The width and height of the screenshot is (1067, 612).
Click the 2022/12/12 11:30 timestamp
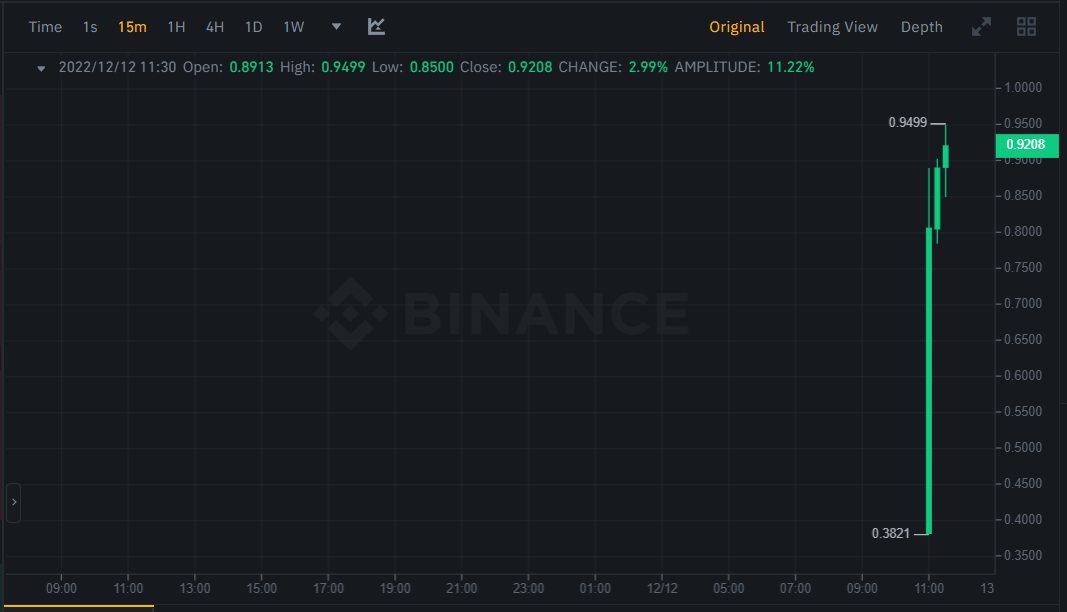[x=117, y=67]
